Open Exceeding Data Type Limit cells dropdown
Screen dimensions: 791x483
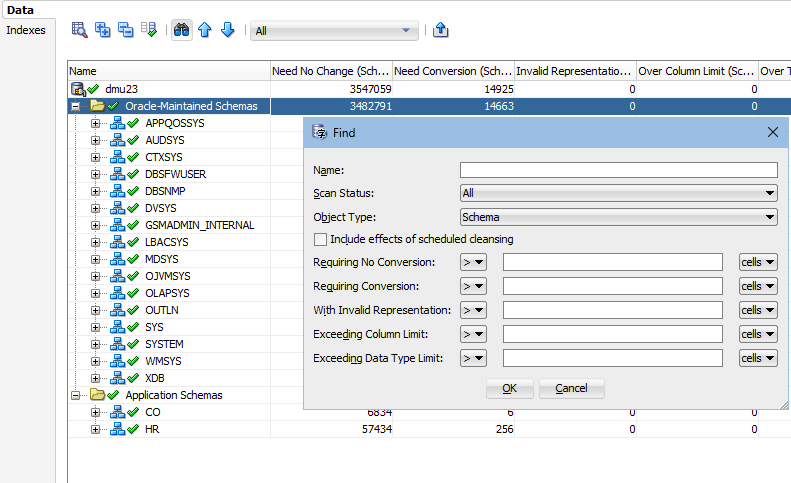click(758, 358)
